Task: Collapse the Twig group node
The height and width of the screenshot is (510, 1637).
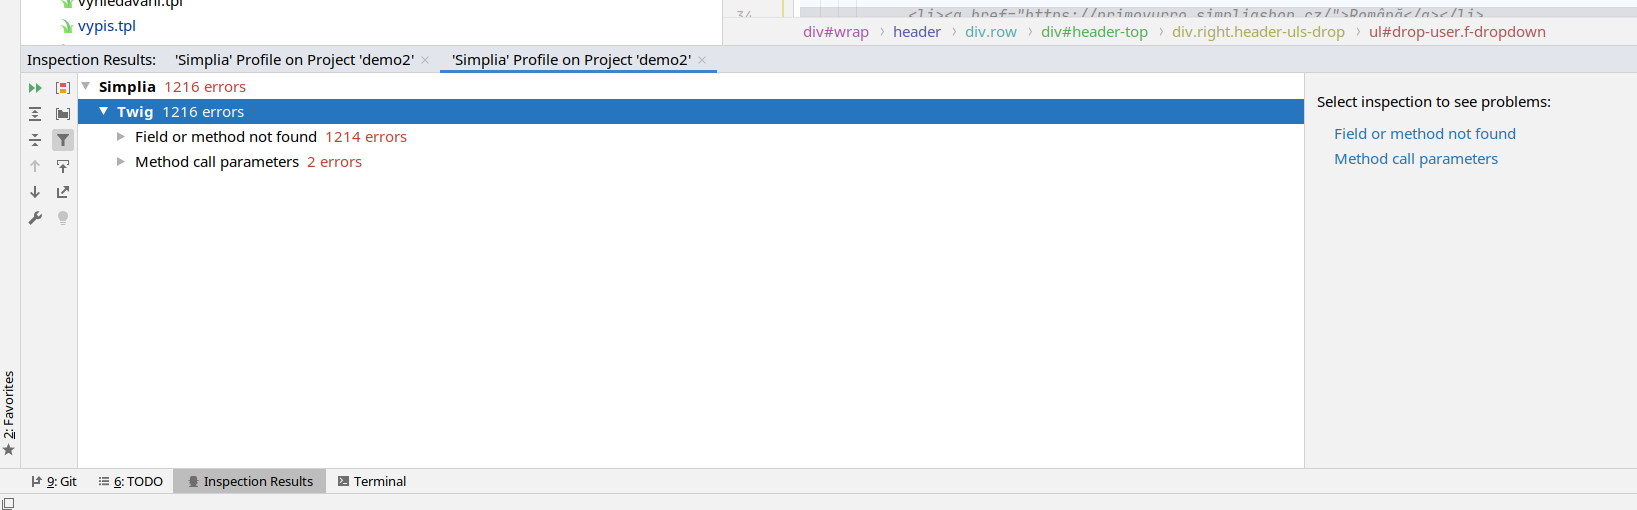Action: (104, 112)
